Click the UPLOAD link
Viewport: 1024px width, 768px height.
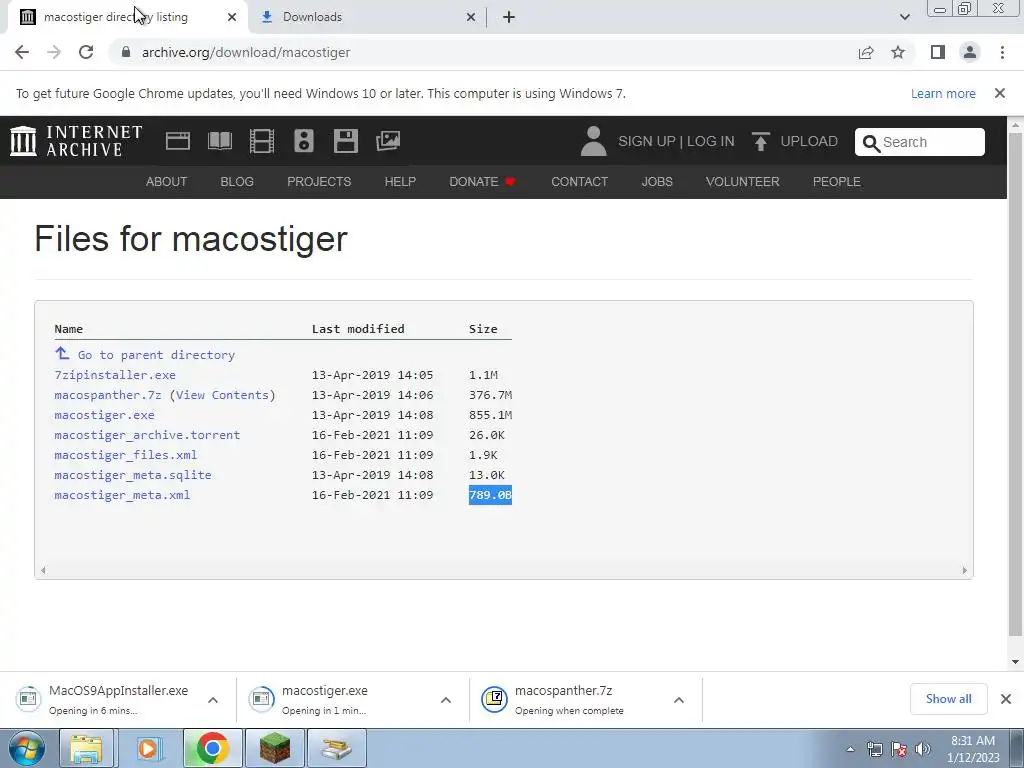point(809,141)
